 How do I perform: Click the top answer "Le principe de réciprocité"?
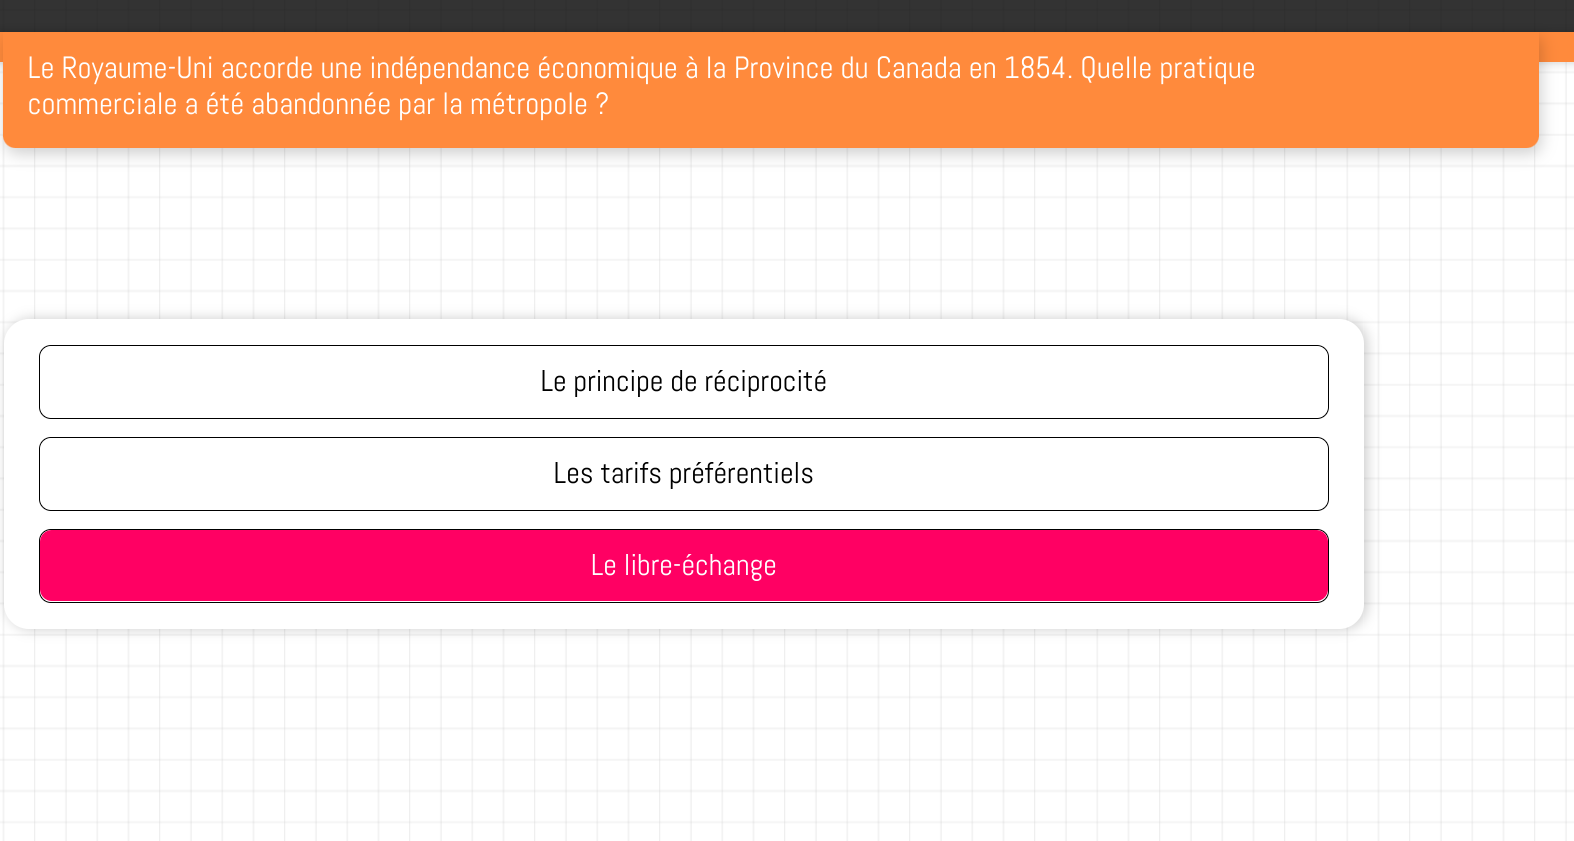683,381
